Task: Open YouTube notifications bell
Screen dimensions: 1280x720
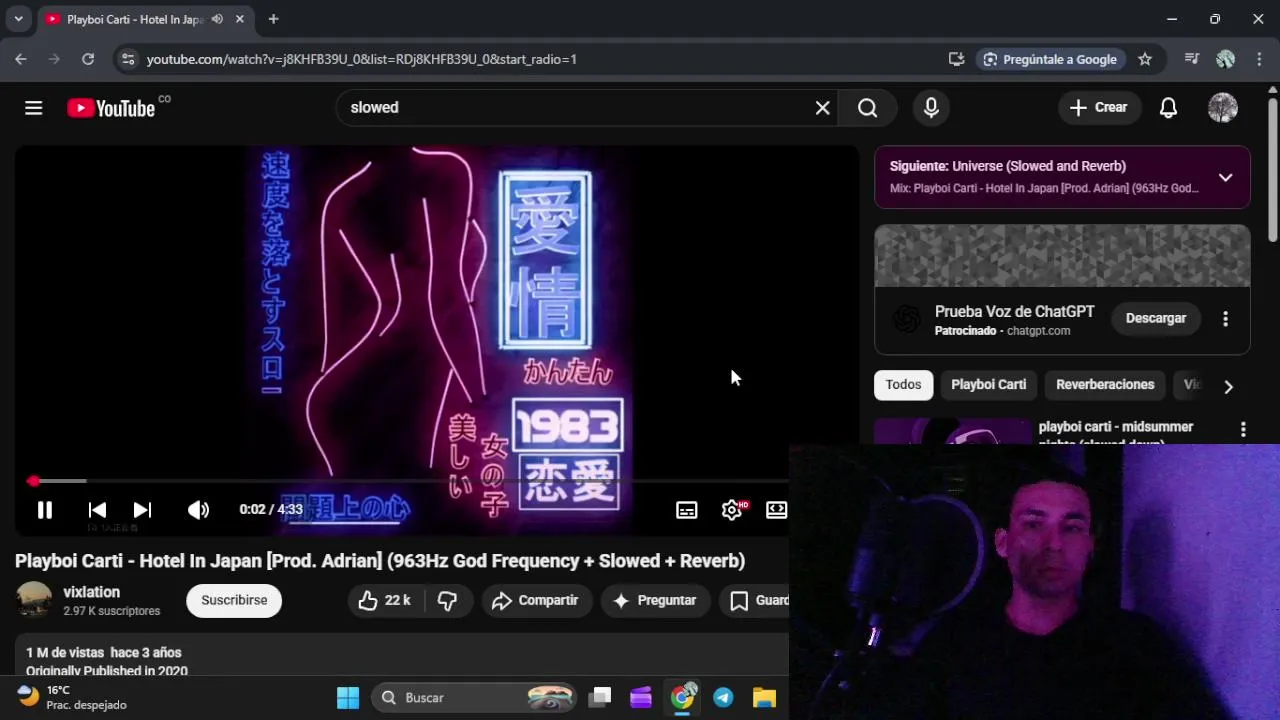Action: click(1168, 108)
